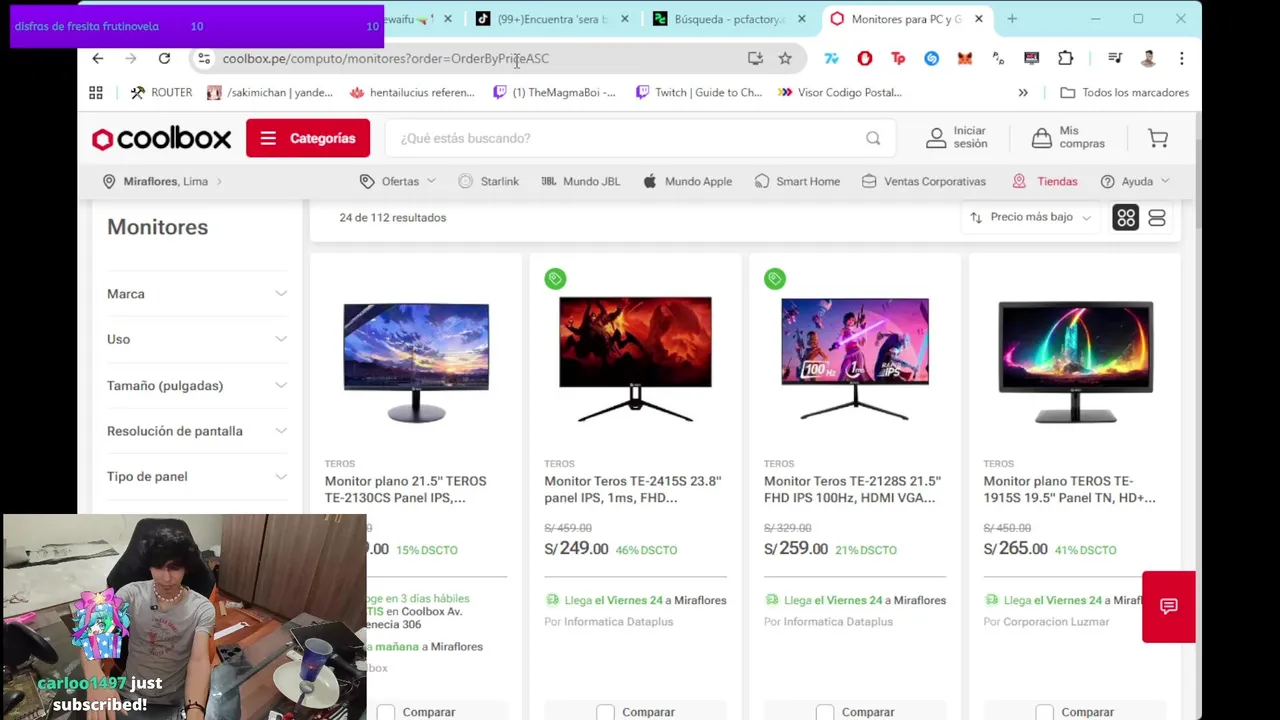Open ROUTER bookmark

(161, 92)
